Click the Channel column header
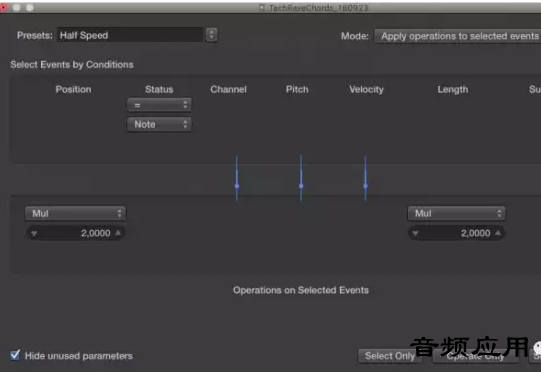The height and width of the screenshot is (372, 541). (x=228, y=89)
